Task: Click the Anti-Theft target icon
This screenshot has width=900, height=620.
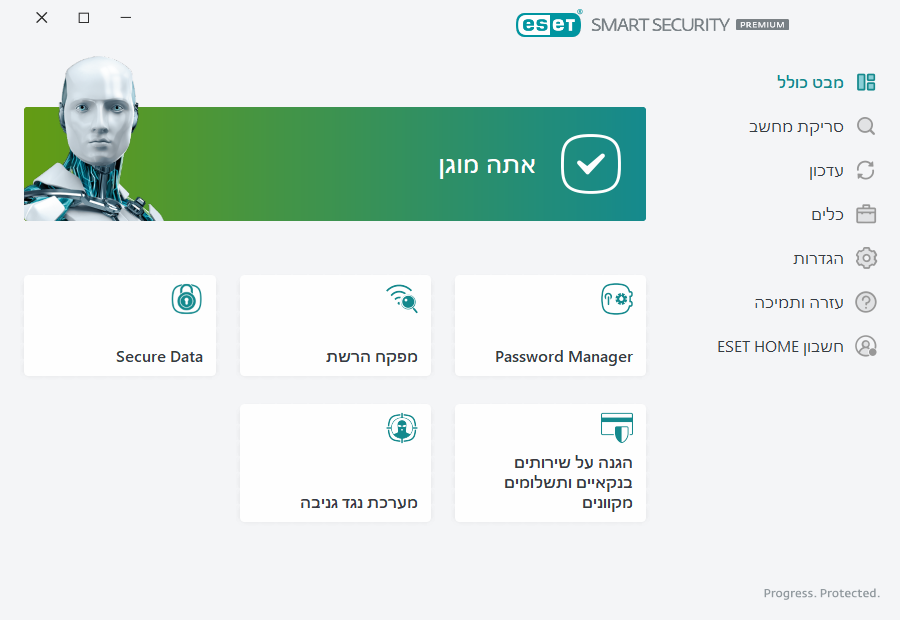Action: [402, 428]
